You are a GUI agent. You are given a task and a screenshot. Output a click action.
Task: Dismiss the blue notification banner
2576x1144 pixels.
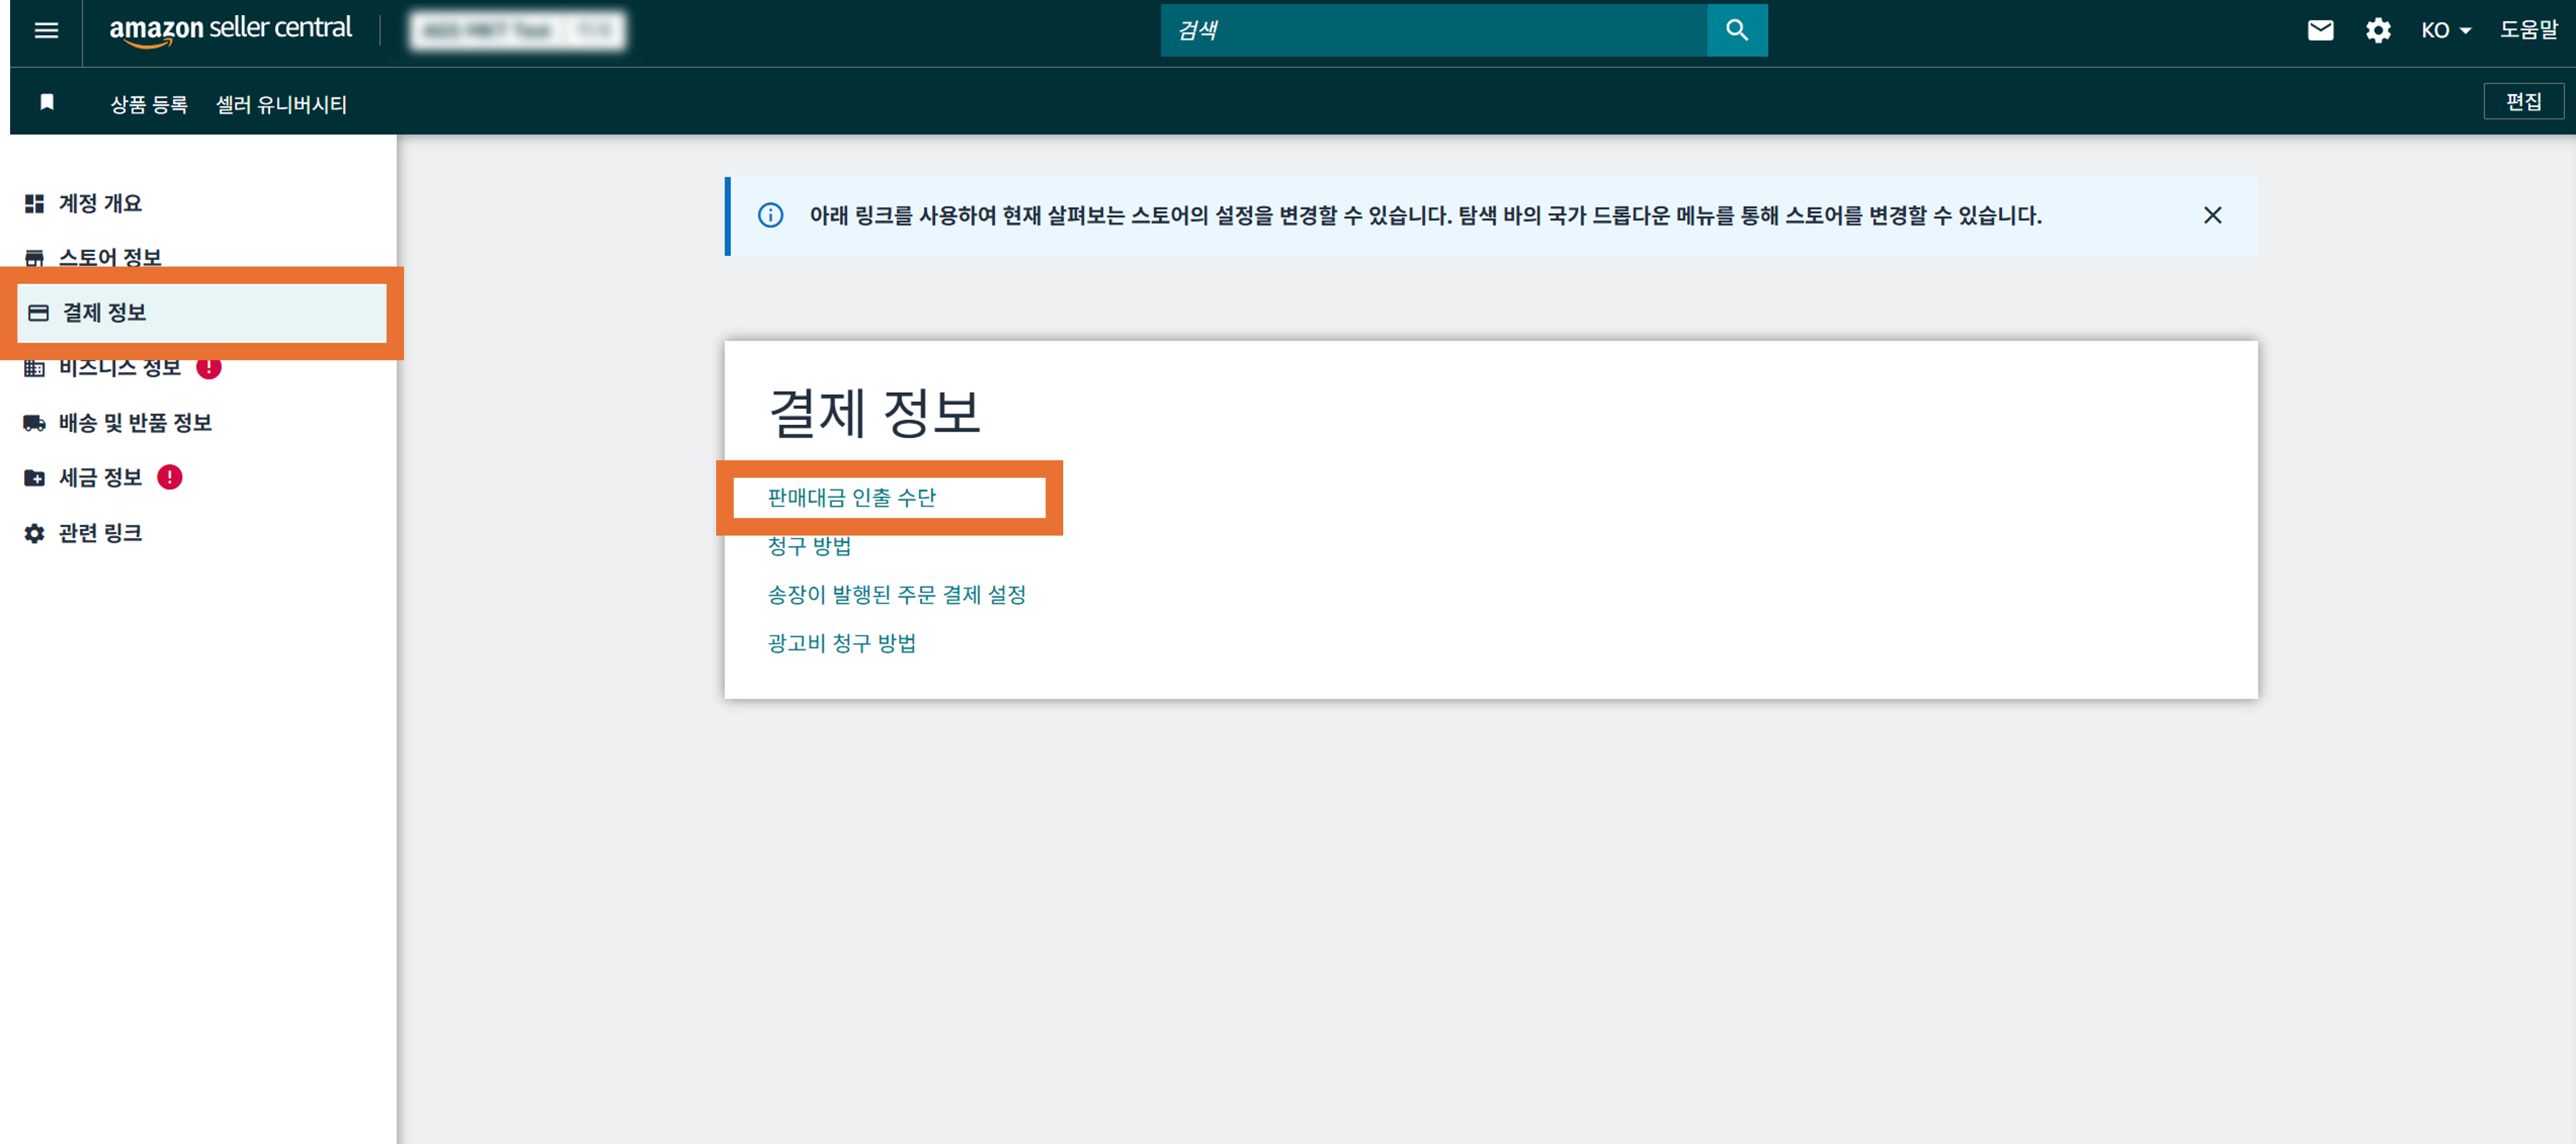pos(2212,215)
